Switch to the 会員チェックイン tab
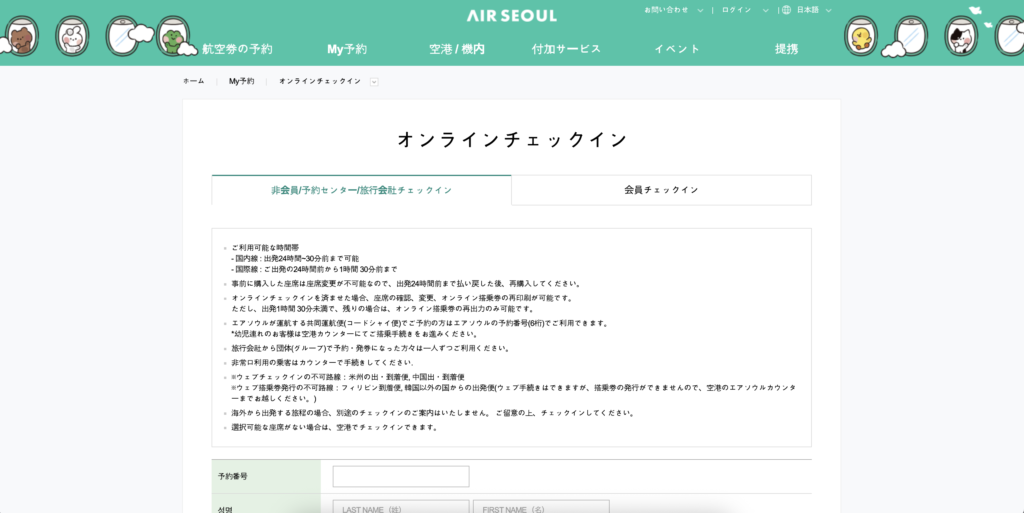Image resolution: width=1024 pixels, height=513 pixels. (662, 190)
